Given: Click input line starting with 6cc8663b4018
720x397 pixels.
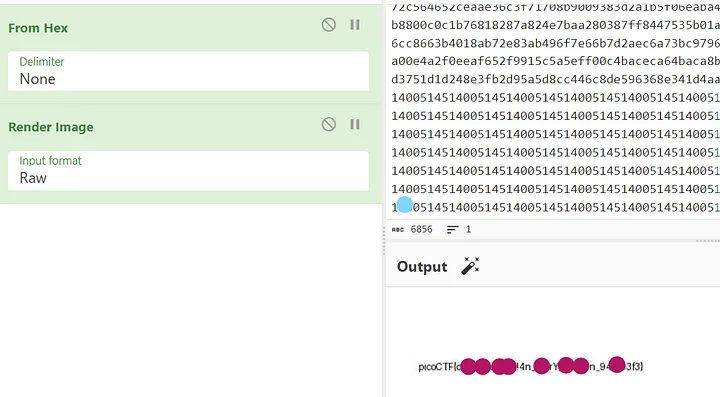Looking at the screenshot, I should point(556,43).
